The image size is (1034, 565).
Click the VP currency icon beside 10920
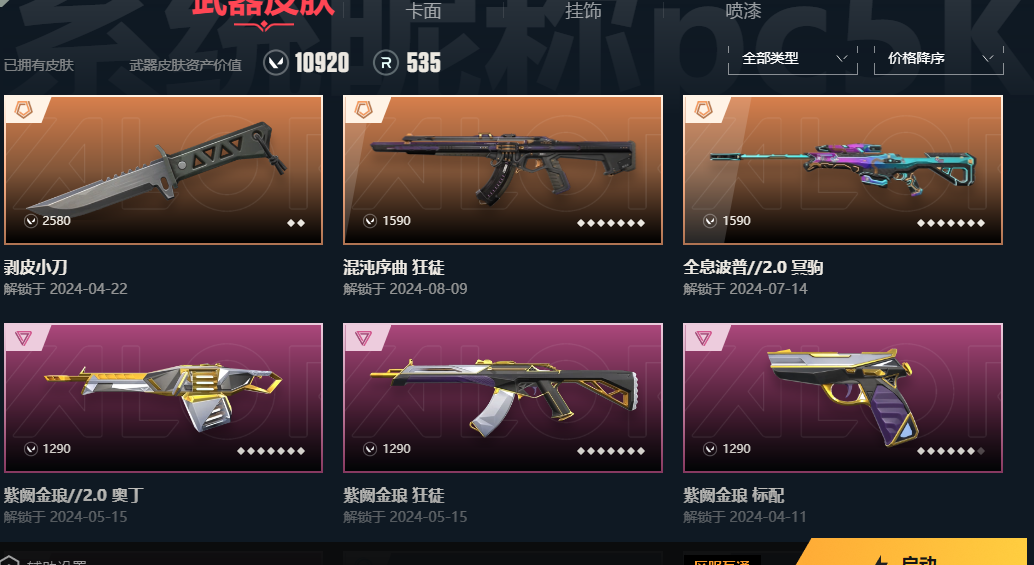[276, 63]
